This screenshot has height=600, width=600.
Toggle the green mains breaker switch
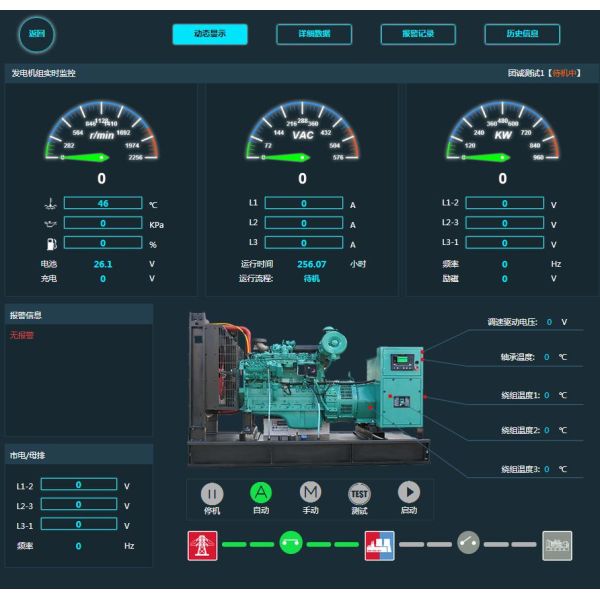click(x=291, y=544)
